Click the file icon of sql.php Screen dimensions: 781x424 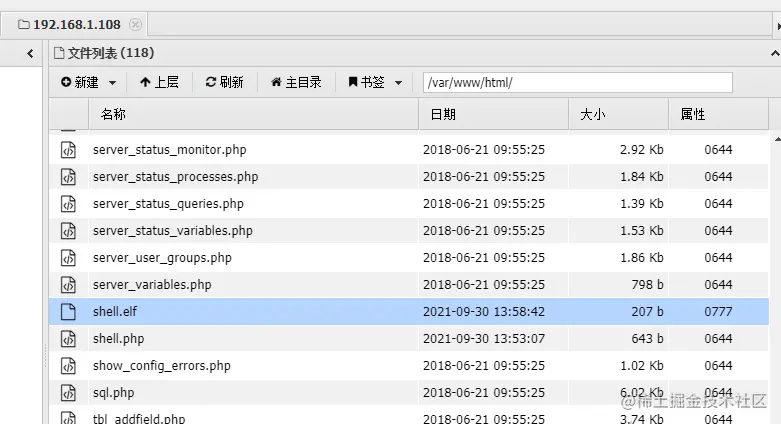click(68, 393)
